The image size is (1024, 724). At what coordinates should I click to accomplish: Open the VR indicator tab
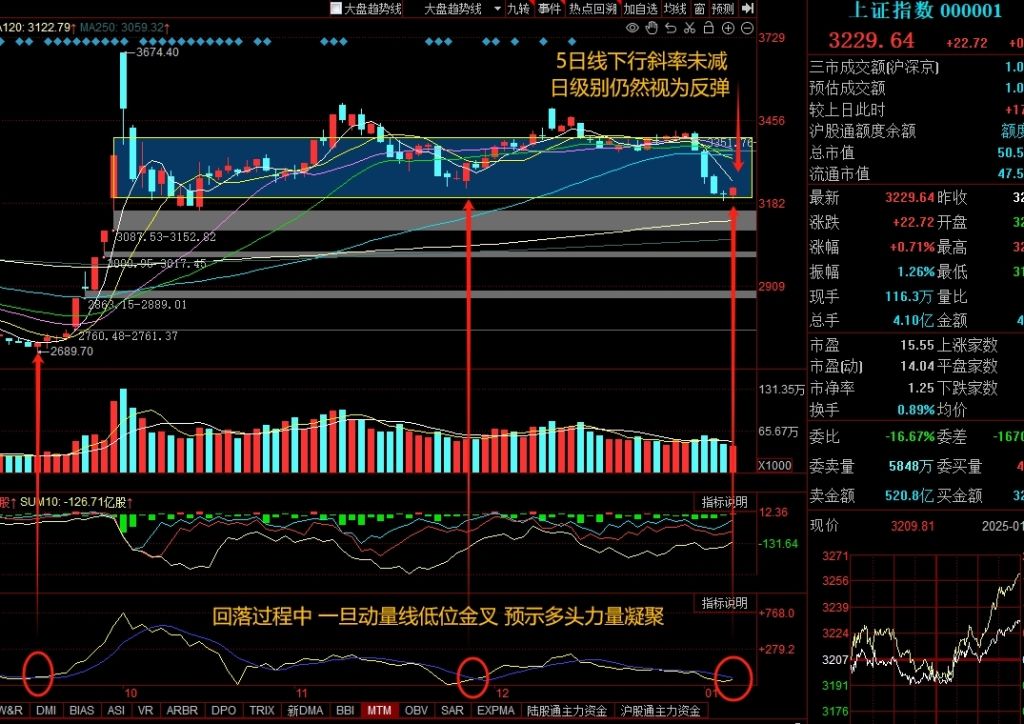(x=146, y=710)
